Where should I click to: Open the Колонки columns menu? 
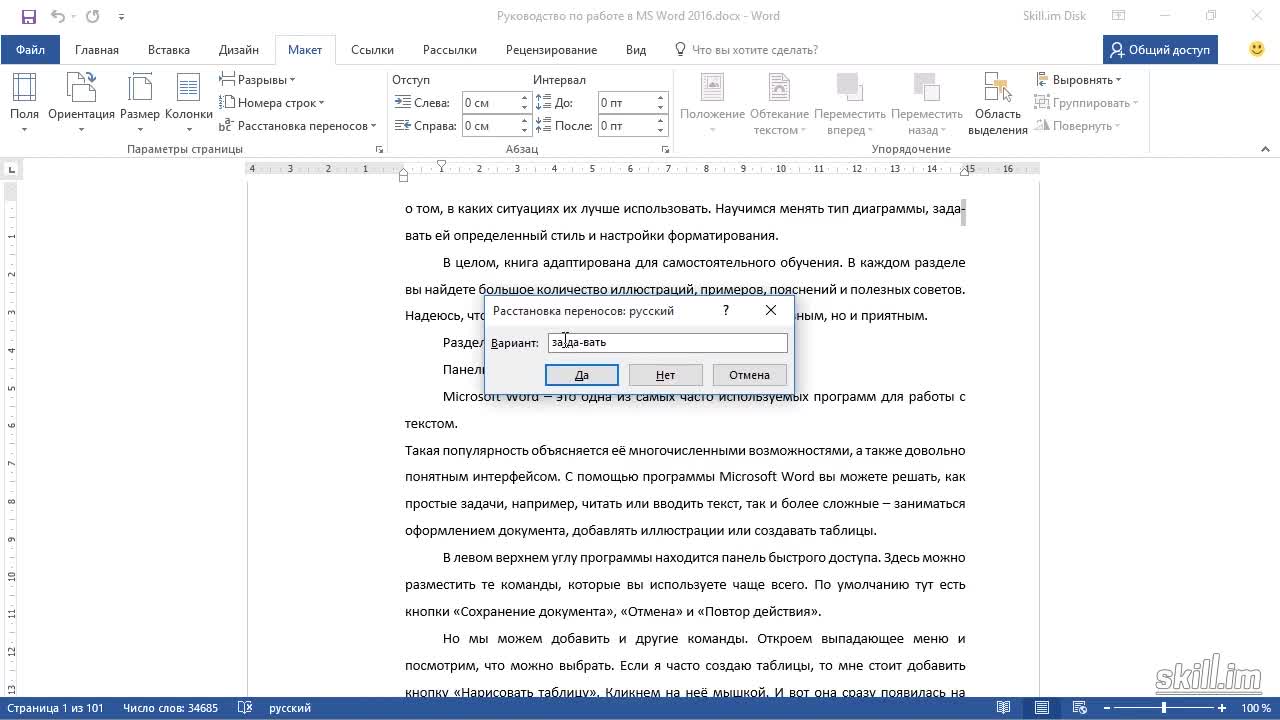pos(188,104)
